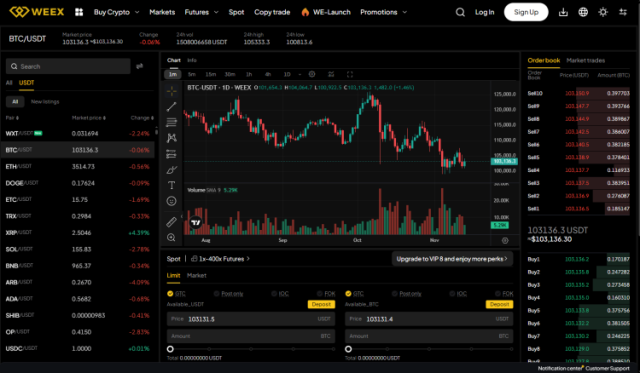Open the emoji sticker tool
The width and height of the screenshot is (640, 373).
[x=171, y=201]
